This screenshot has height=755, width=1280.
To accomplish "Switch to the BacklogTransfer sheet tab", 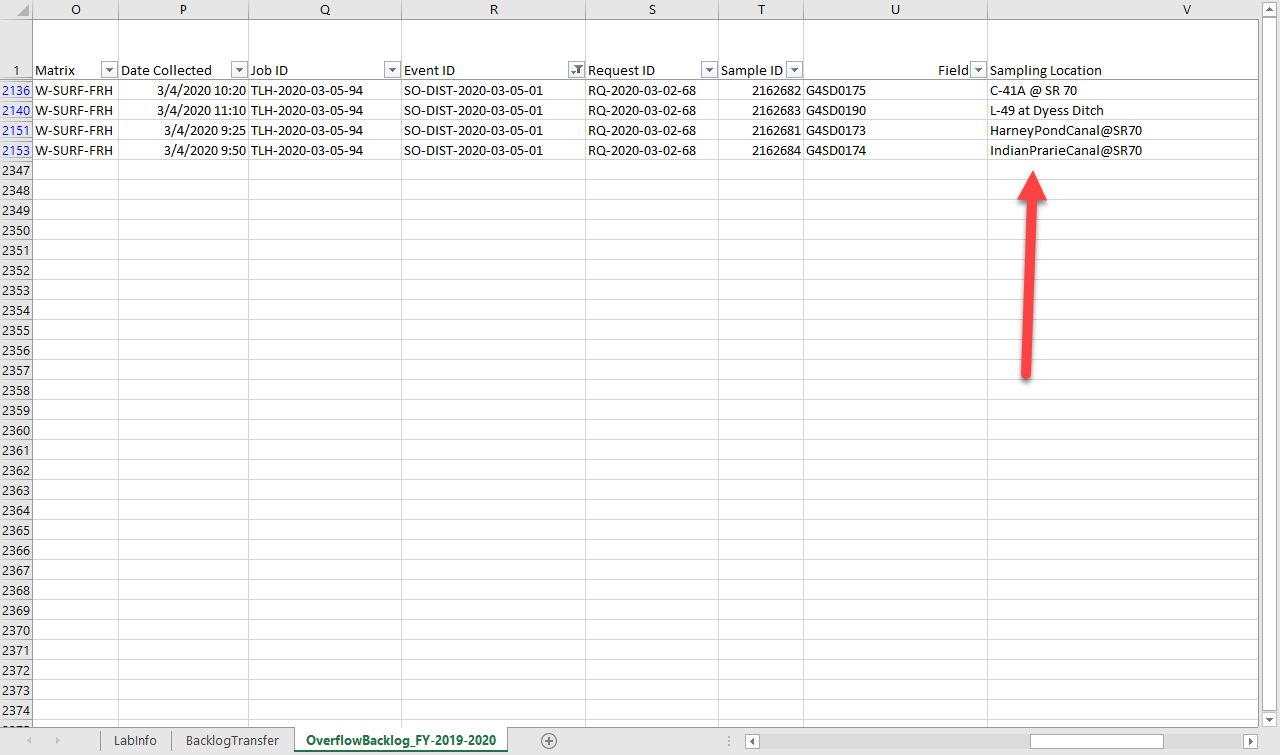I will pos(232,740).
